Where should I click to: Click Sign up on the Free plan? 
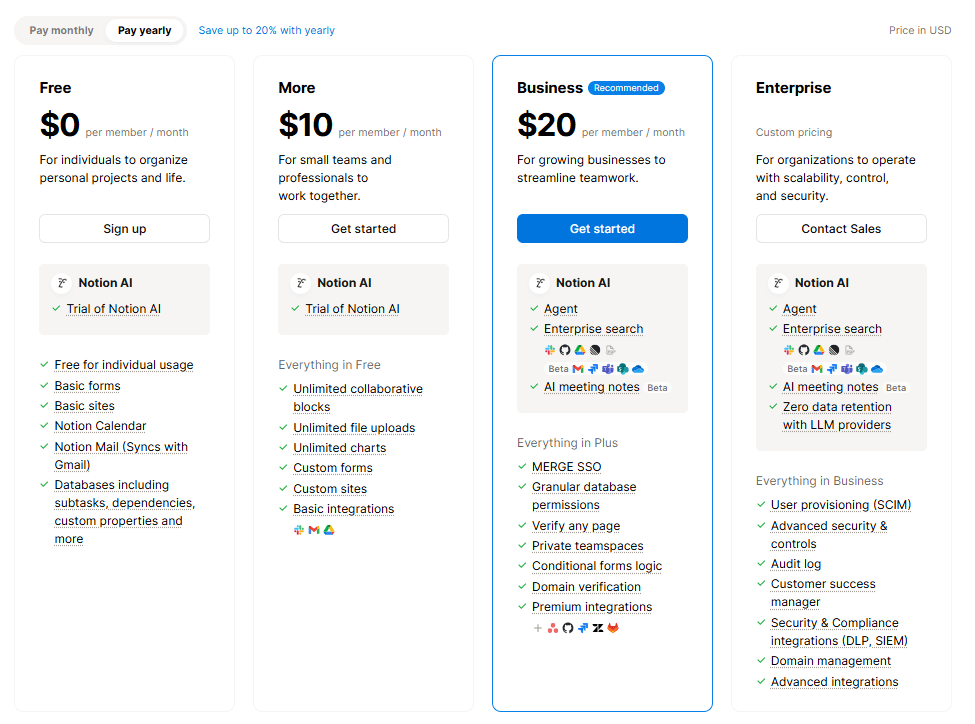point(125,229)
